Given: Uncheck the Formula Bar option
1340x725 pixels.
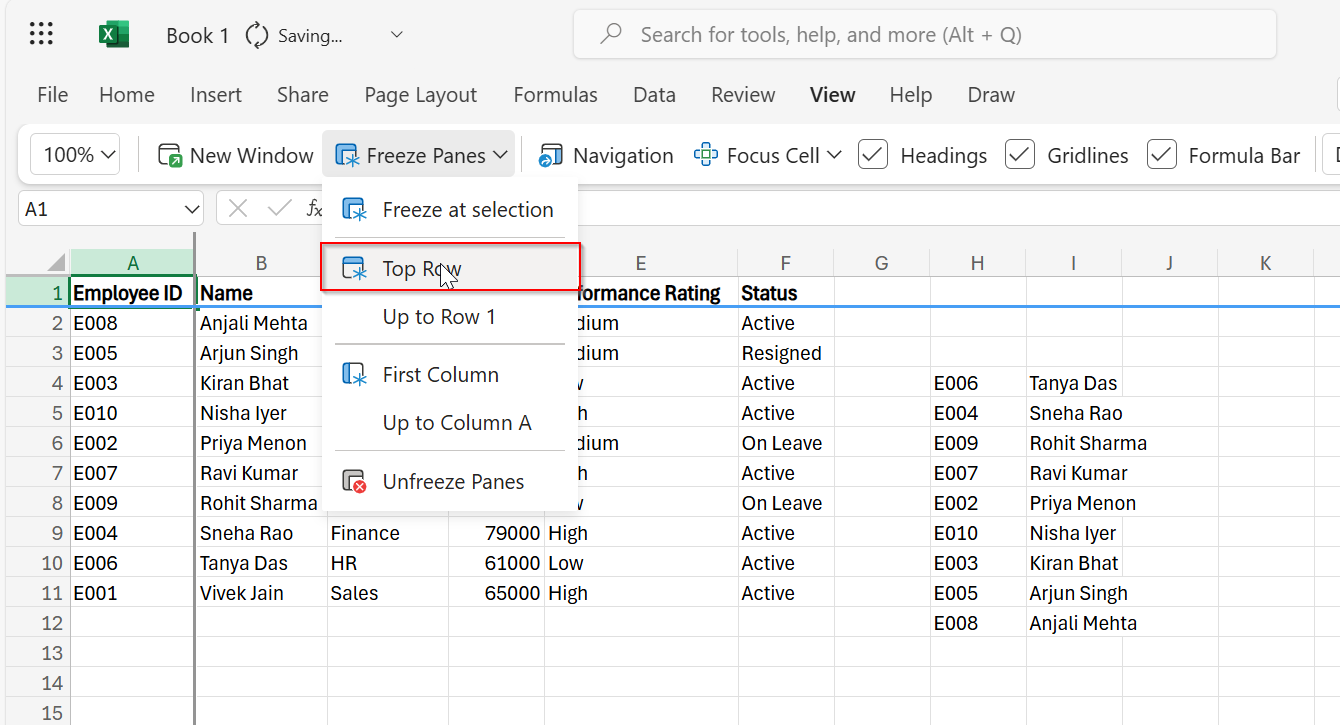Looking at the screenshot, I should pyautogui.click(x=1161, y=155).
